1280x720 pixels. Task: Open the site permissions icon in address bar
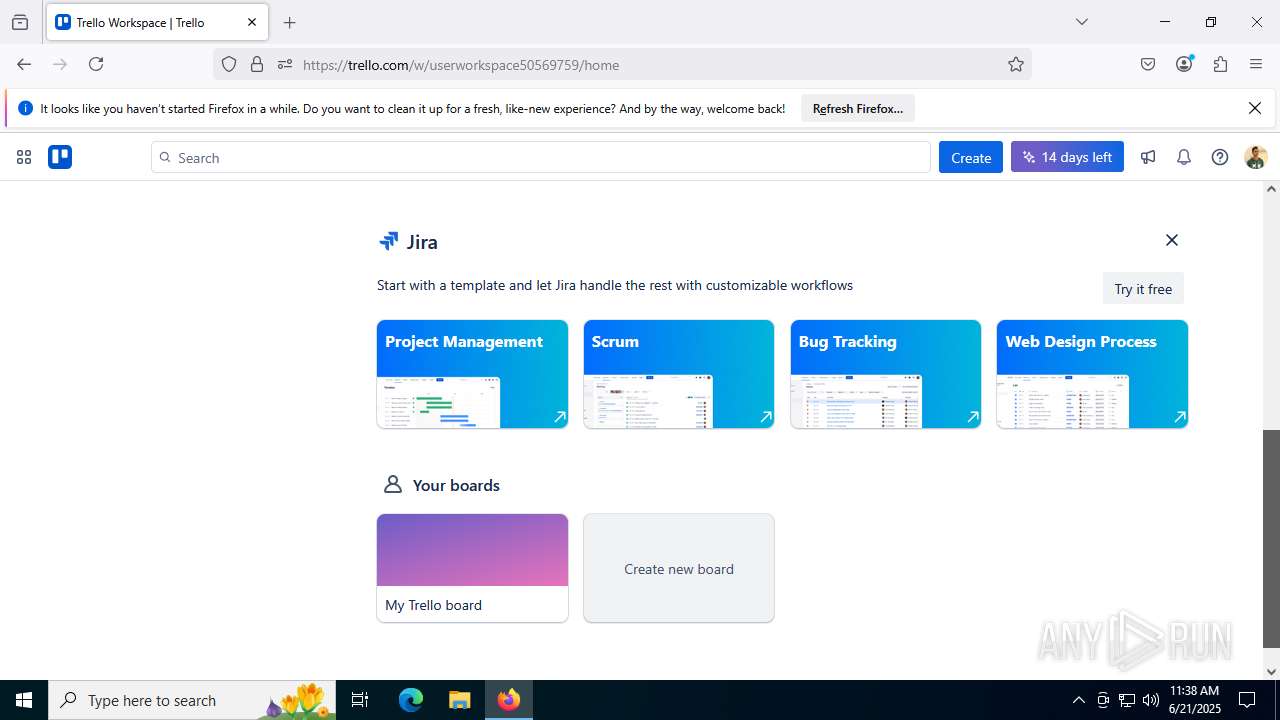(285, 65)
